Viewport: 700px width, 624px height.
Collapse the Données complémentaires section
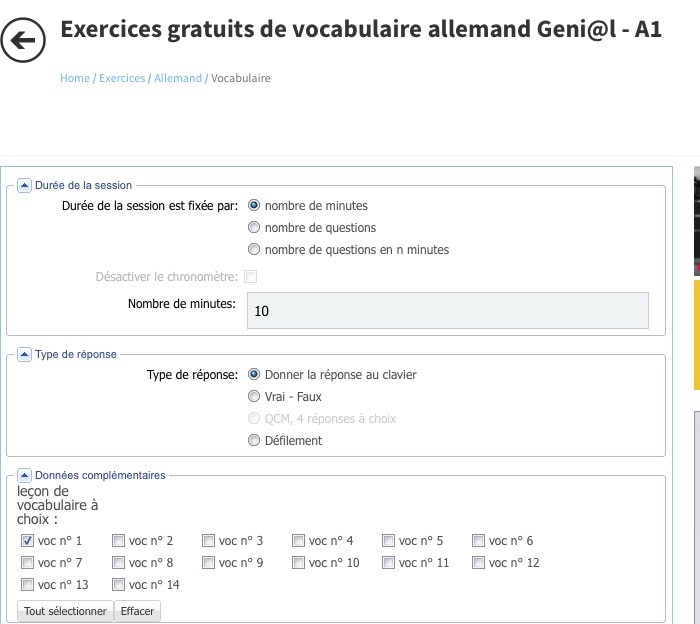pyautogui.click(x=25, y=475)
